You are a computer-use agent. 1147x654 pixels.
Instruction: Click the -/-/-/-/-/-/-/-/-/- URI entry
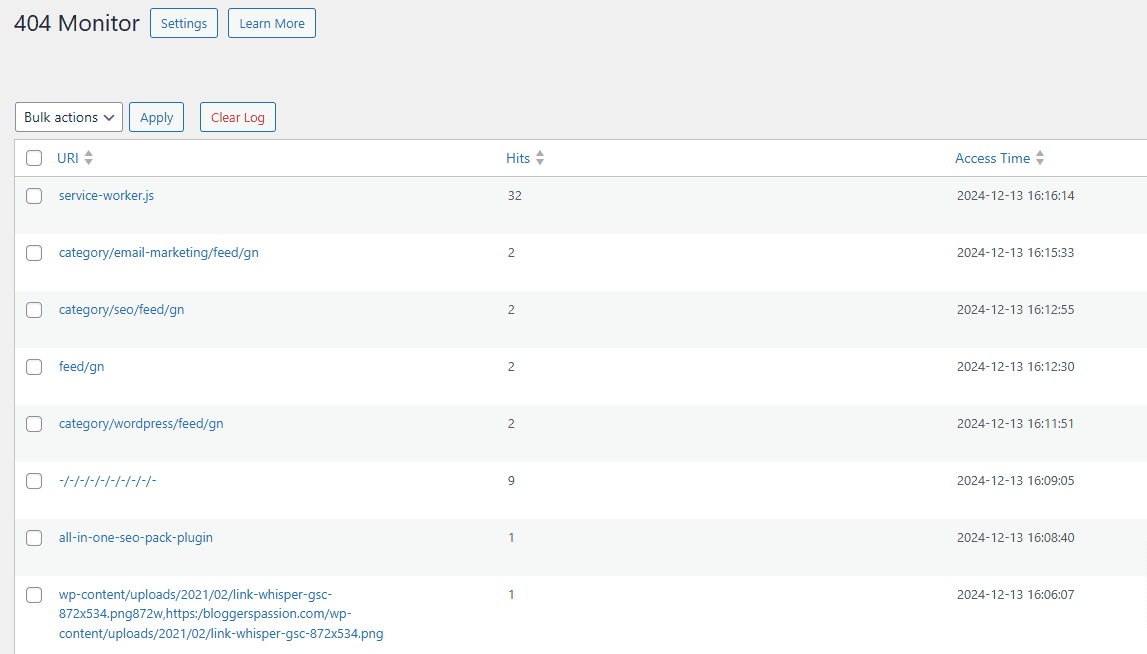(x=107, y=481)
